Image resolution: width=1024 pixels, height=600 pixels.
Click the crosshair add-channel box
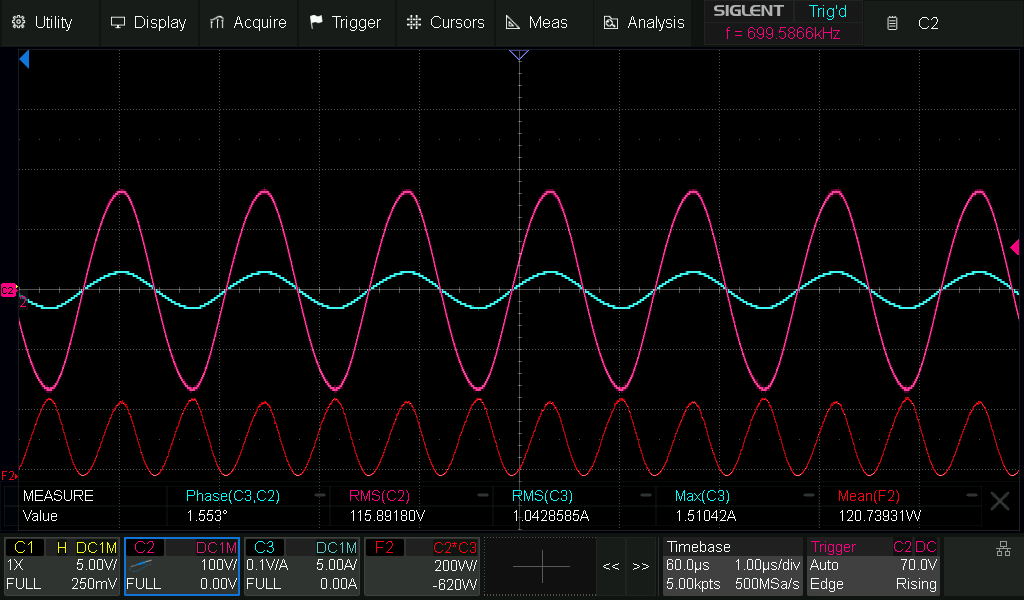tap(541, 566)
